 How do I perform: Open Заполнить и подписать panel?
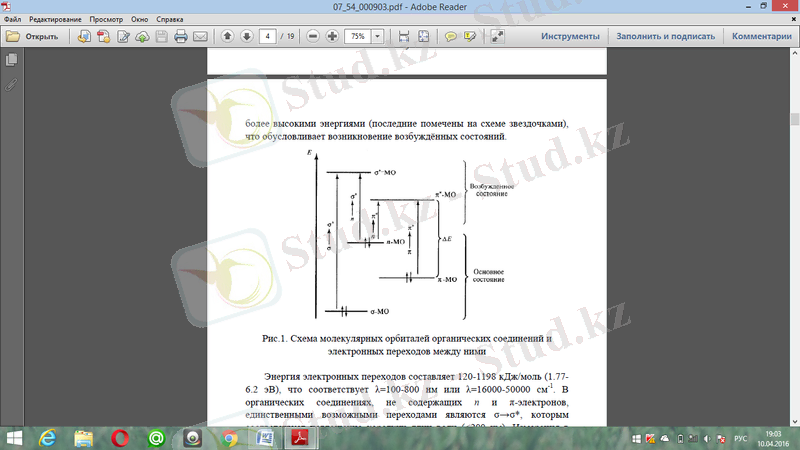click(x=666, y=37)
